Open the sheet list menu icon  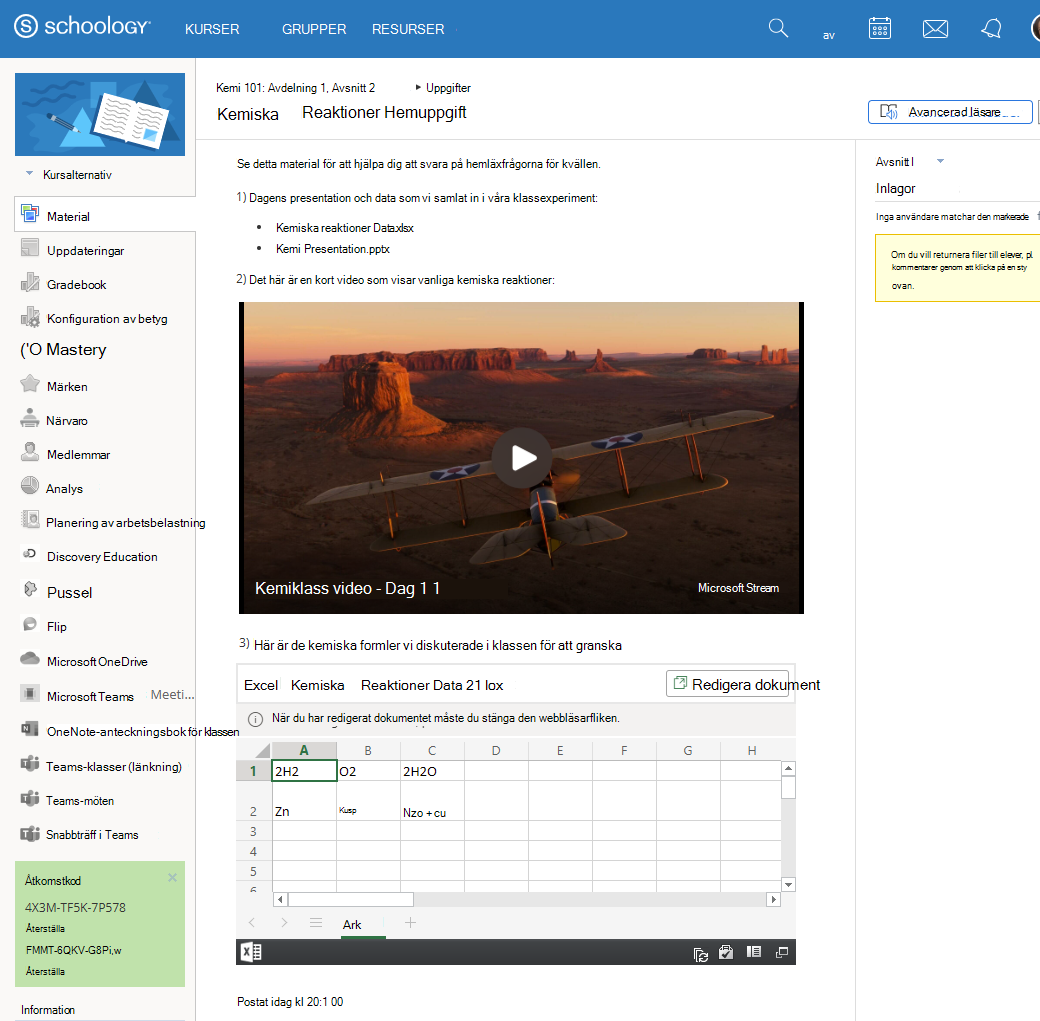click(x=316, y=923)
